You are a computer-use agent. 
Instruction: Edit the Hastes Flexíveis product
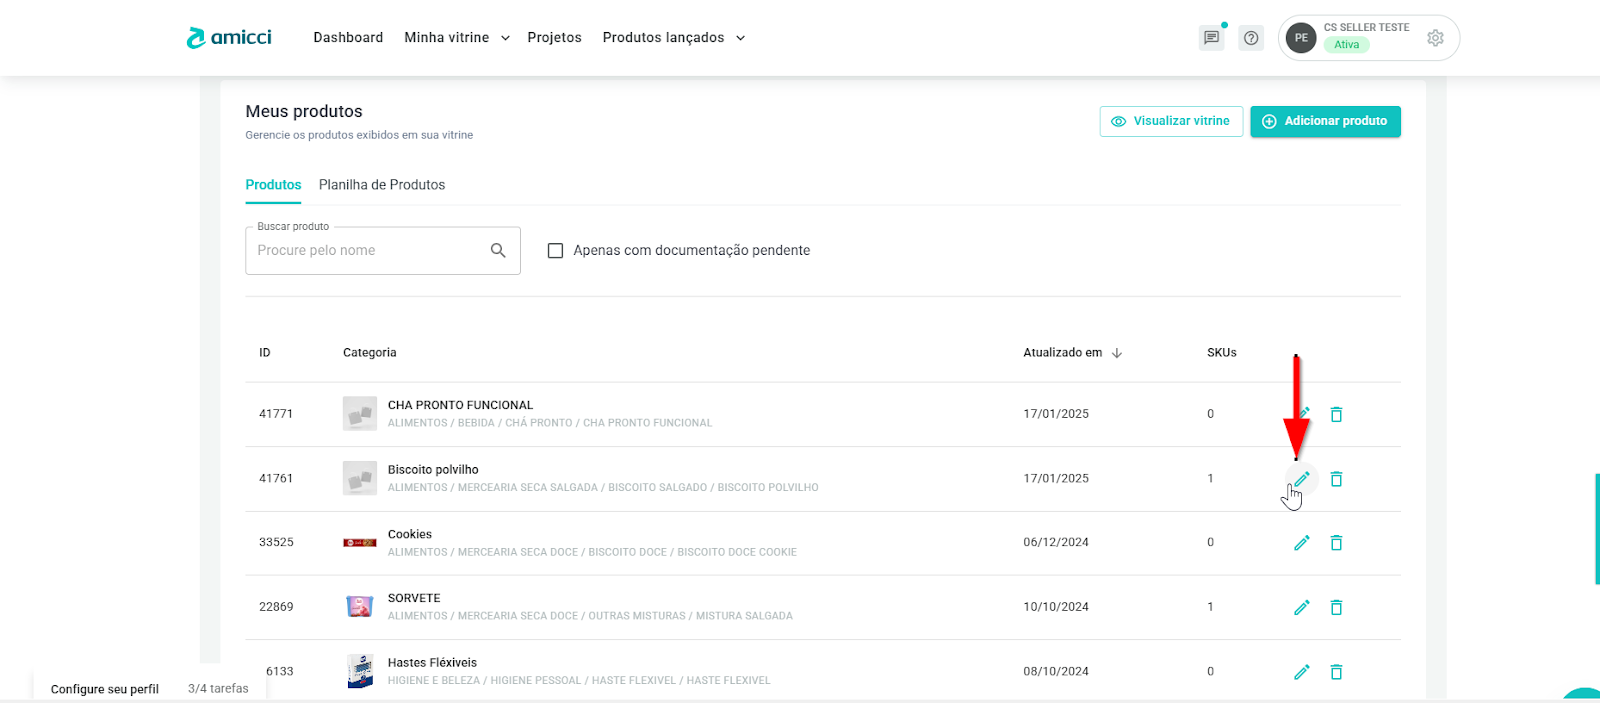1301,672
